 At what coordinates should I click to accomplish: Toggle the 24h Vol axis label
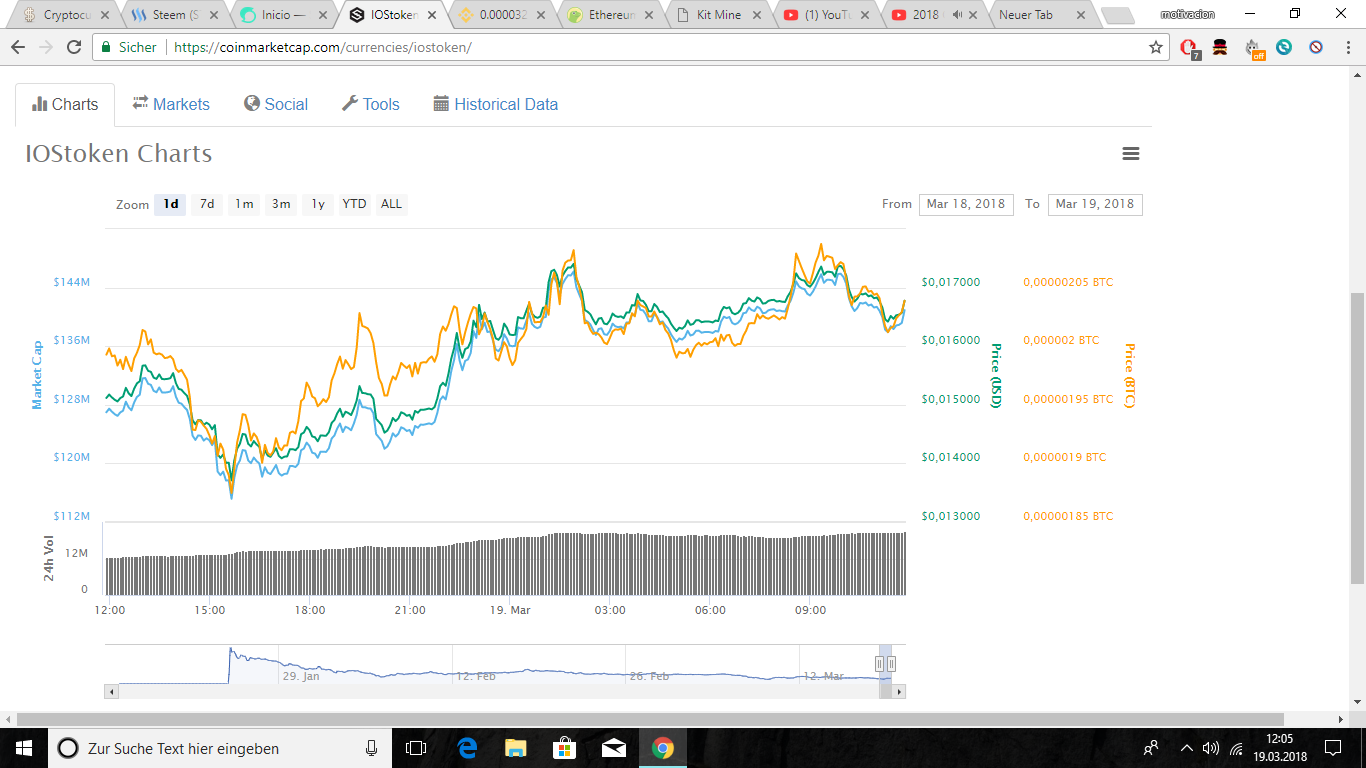(x=49, y=558)
